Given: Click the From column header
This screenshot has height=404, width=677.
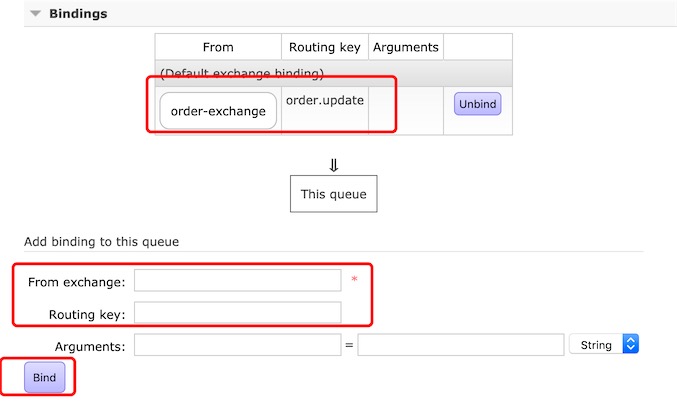Looking at the screenshot, I should pos(218,47).
